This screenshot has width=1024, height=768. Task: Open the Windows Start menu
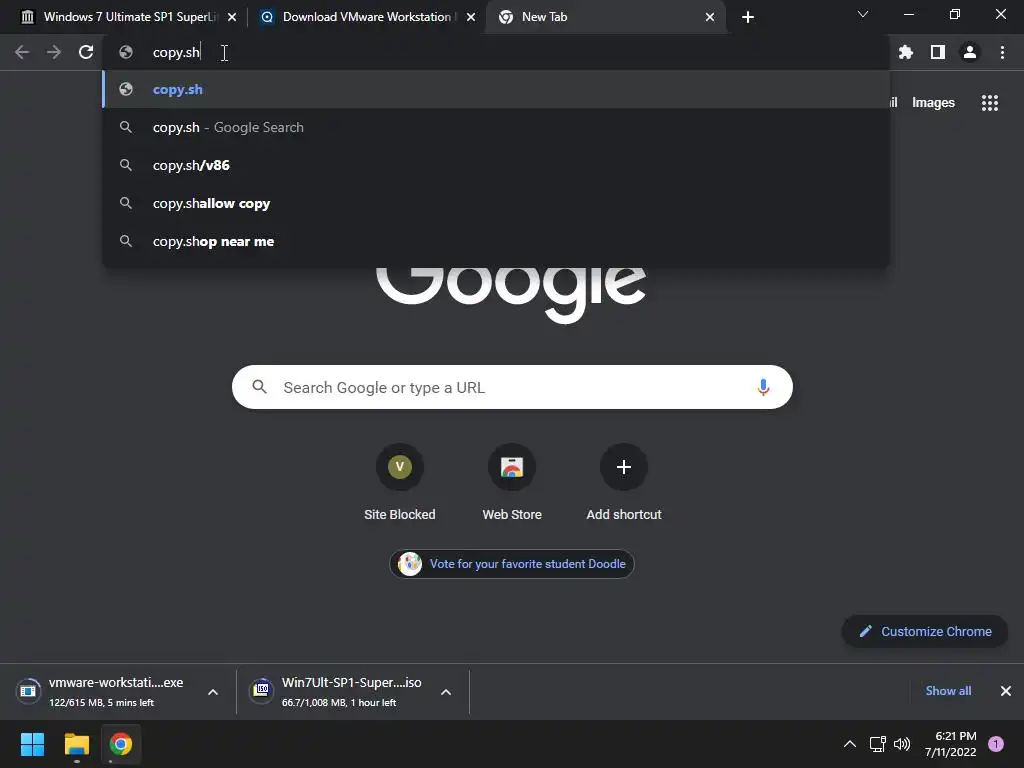(x=32, y=744)
